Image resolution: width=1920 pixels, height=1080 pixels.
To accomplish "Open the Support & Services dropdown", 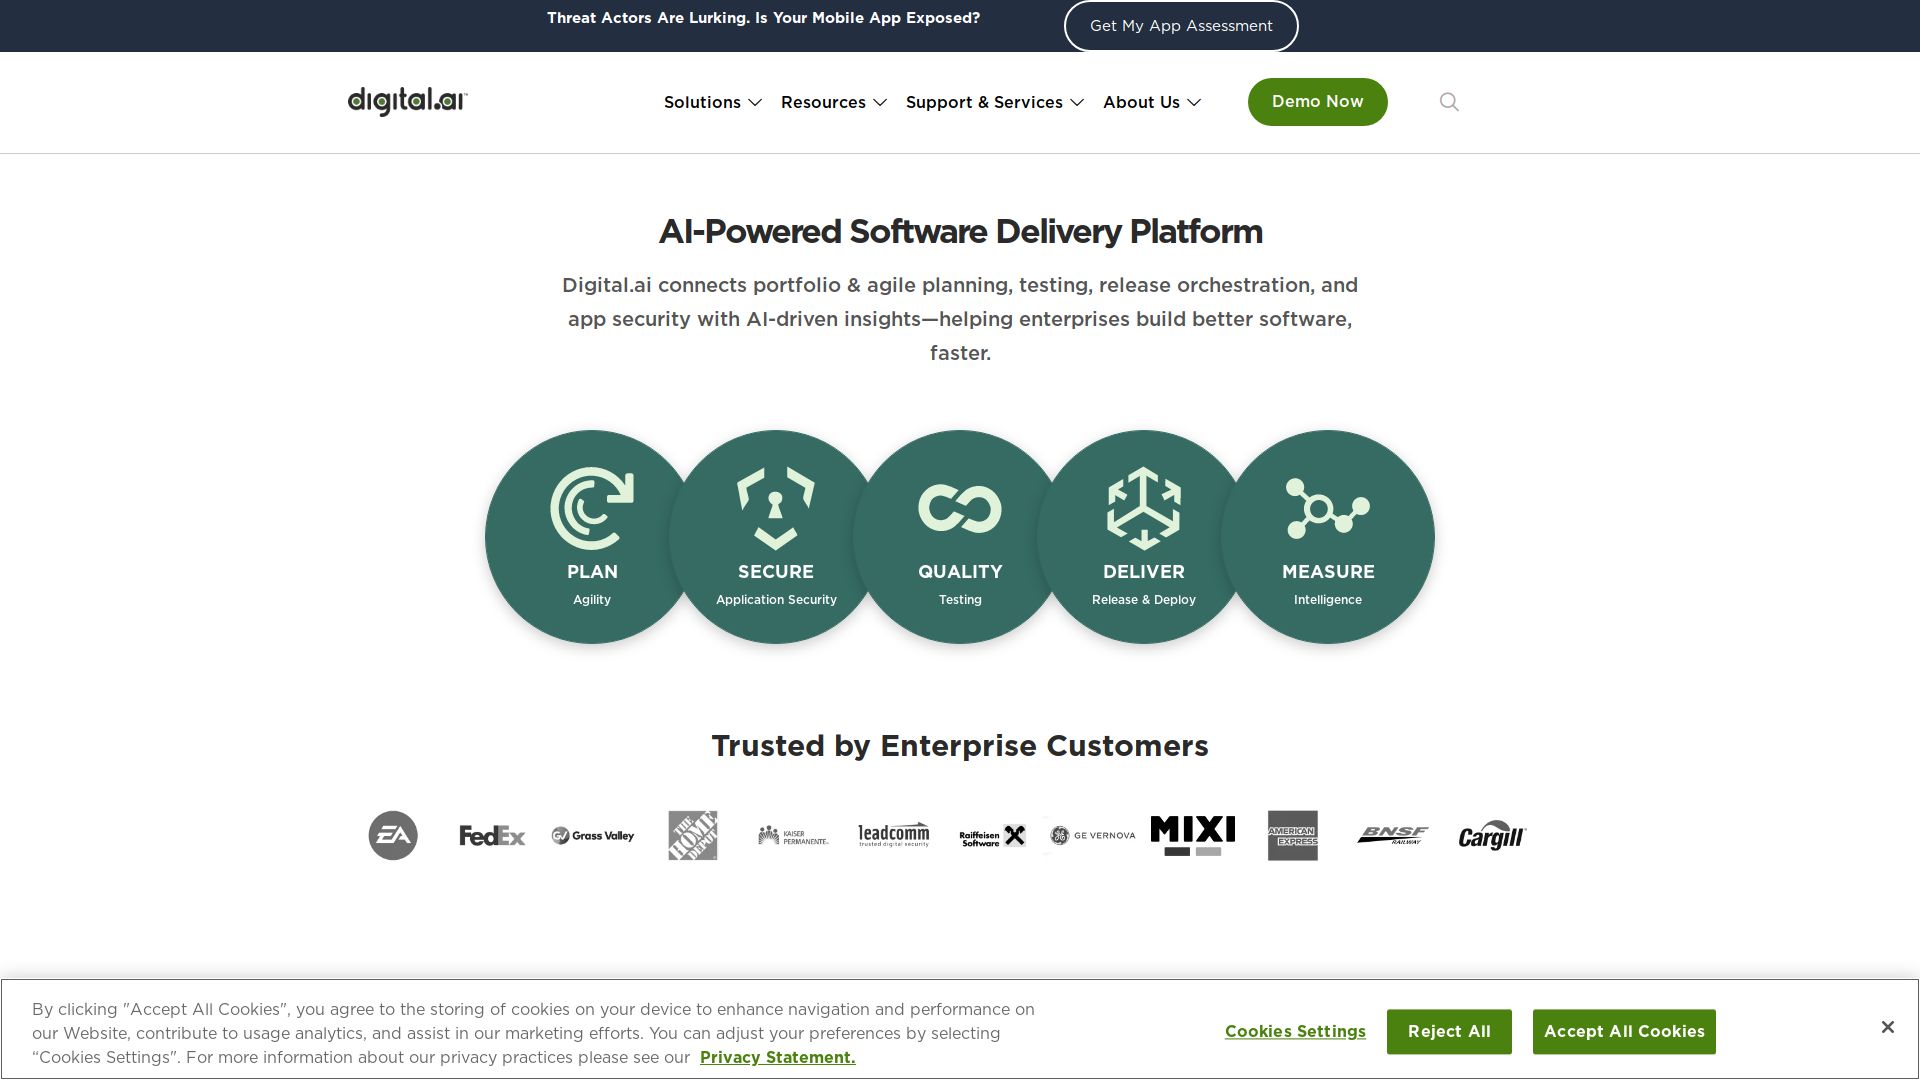I will coord(994,102).
